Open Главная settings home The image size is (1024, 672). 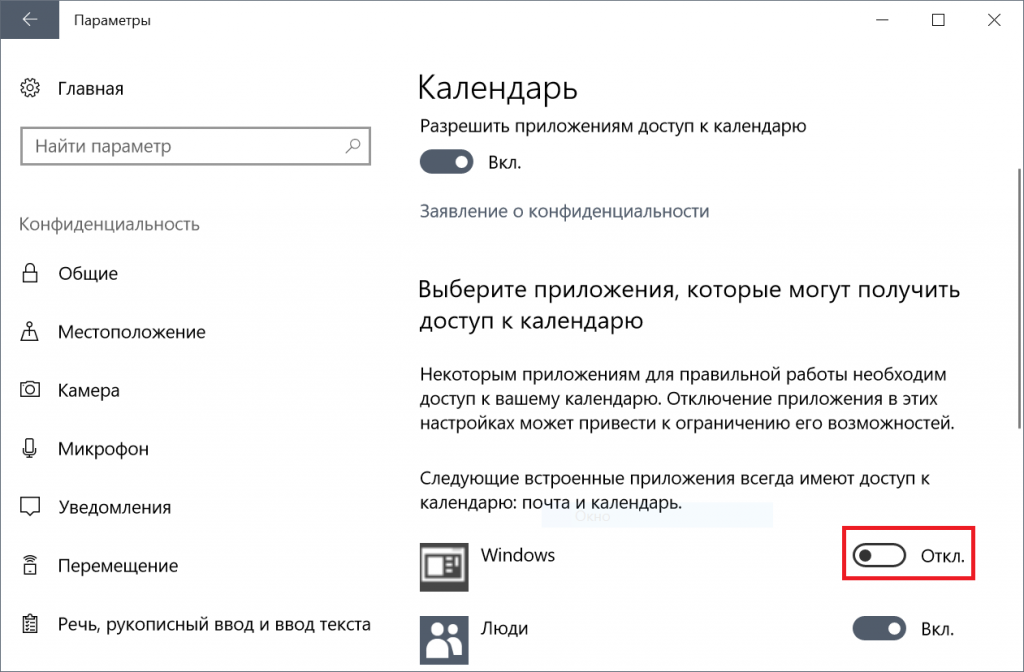point(91,88)
